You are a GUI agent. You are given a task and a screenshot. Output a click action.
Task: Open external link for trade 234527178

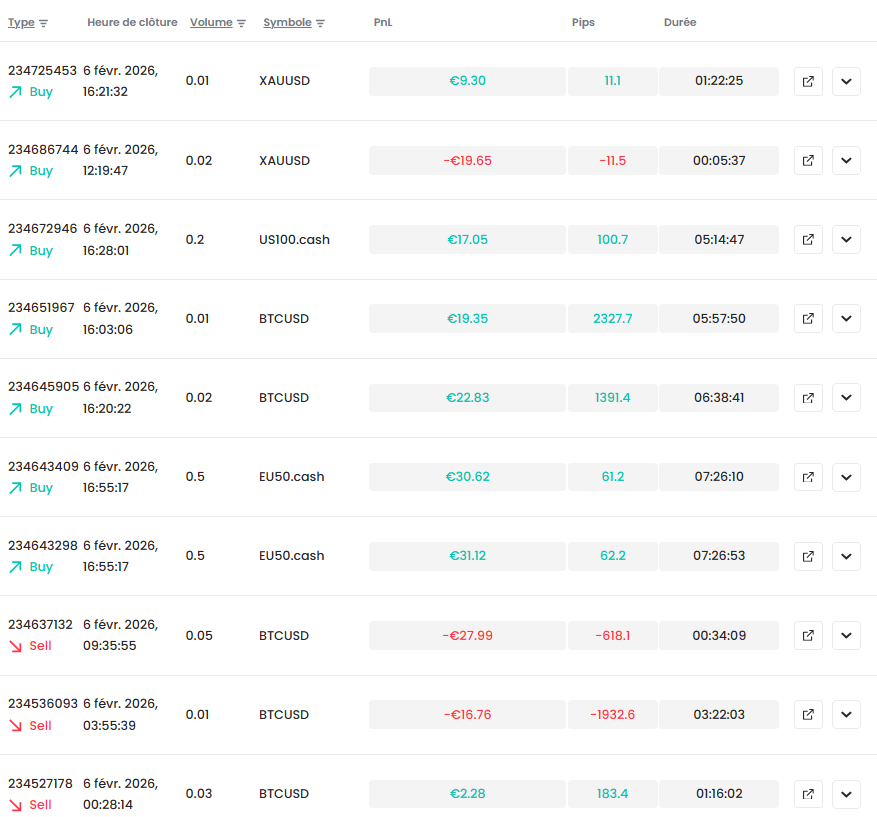pos(808,794)
